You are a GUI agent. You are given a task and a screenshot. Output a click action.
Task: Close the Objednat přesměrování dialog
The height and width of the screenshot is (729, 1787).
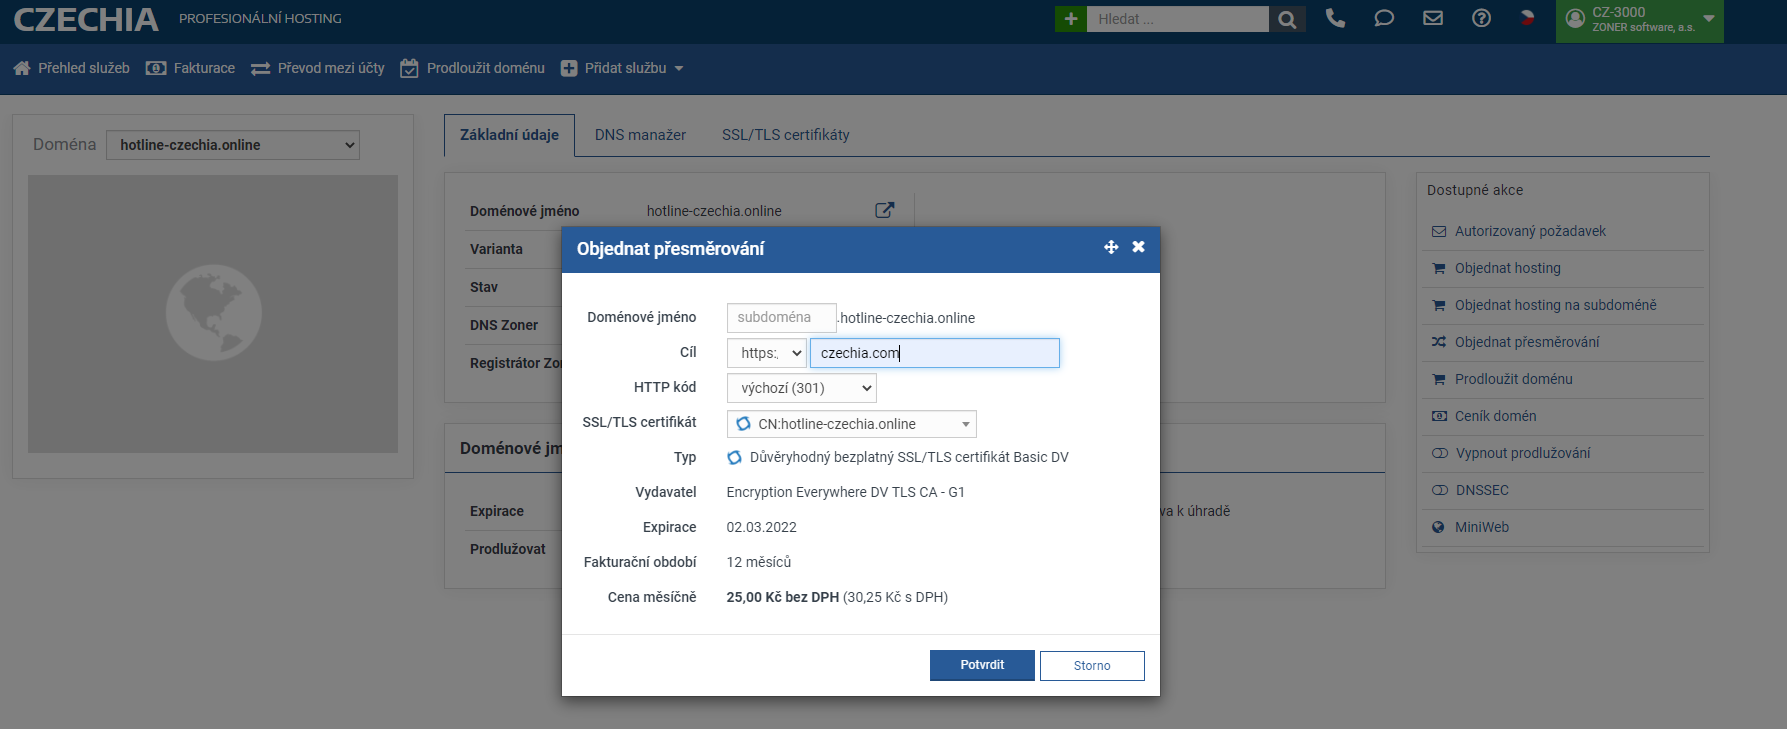click(x=1138, y=247)
